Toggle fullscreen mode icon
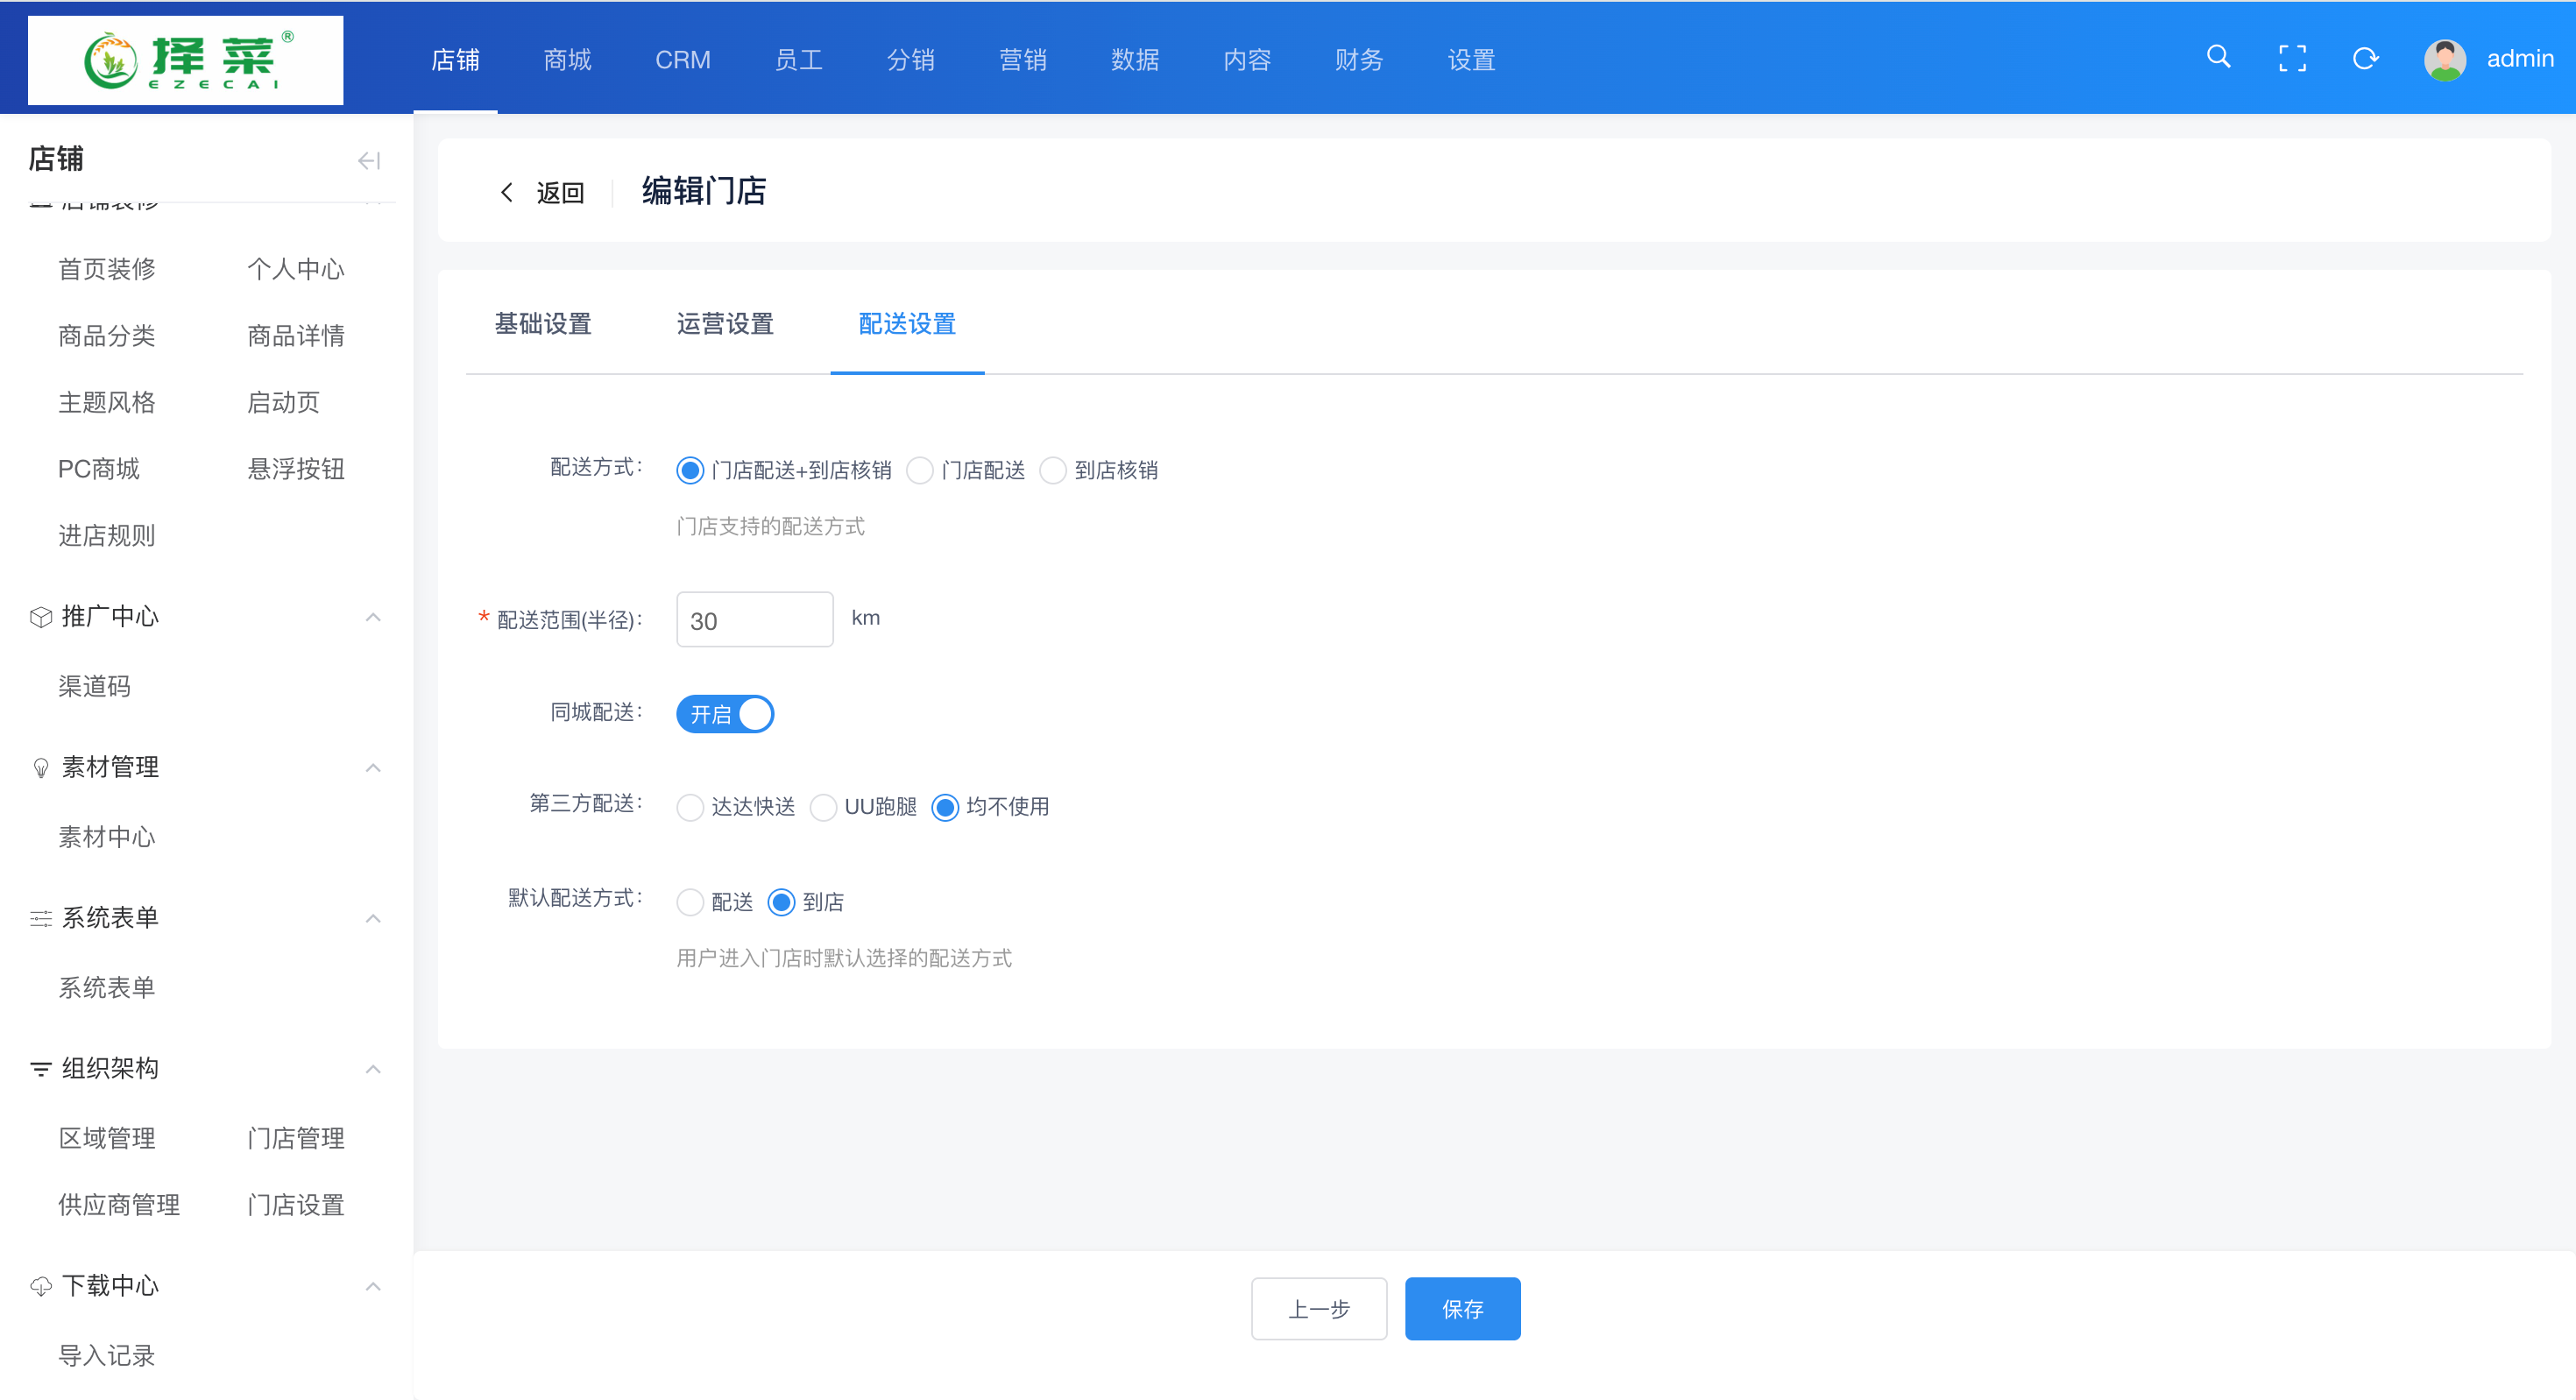This screenshot has width=2576, height=1400. click(2292, 58)
